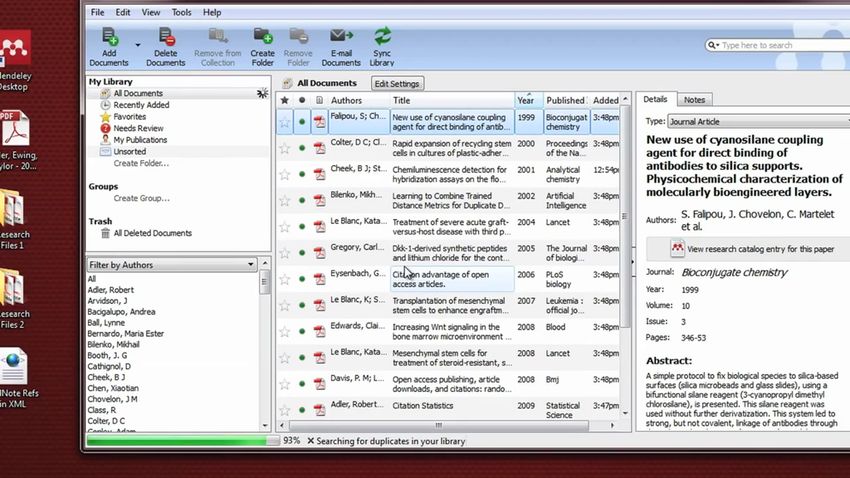850x478 pixels.
Task: Toggle favorite star for Gregory row
Action: pos(285,253)
